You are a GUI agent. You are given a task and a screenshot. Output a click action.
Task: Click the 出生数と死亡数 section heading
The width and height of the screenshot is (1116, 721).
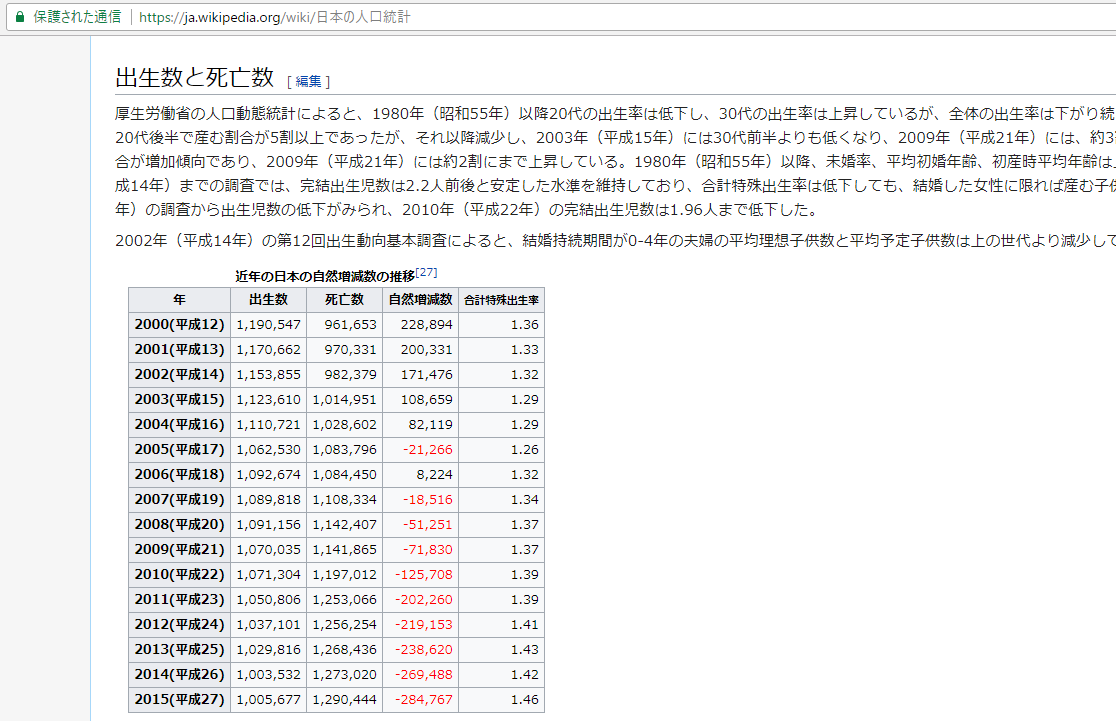point(194,78)
